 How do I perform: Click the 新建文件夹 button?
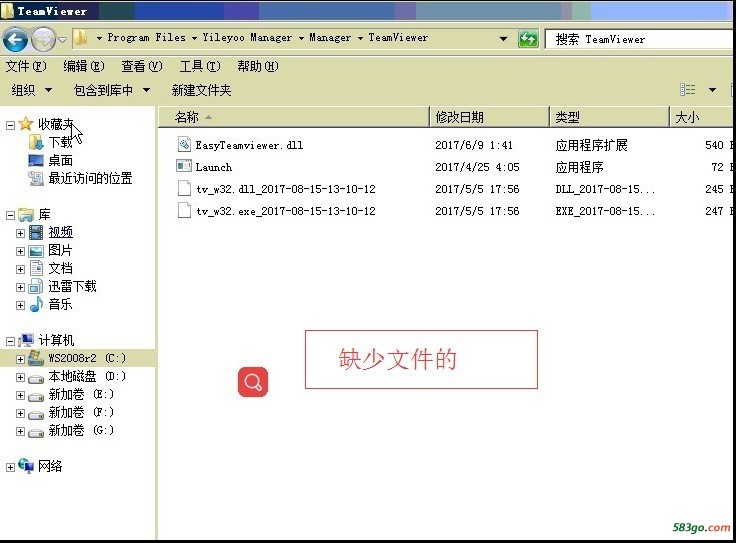click(201, 90)
